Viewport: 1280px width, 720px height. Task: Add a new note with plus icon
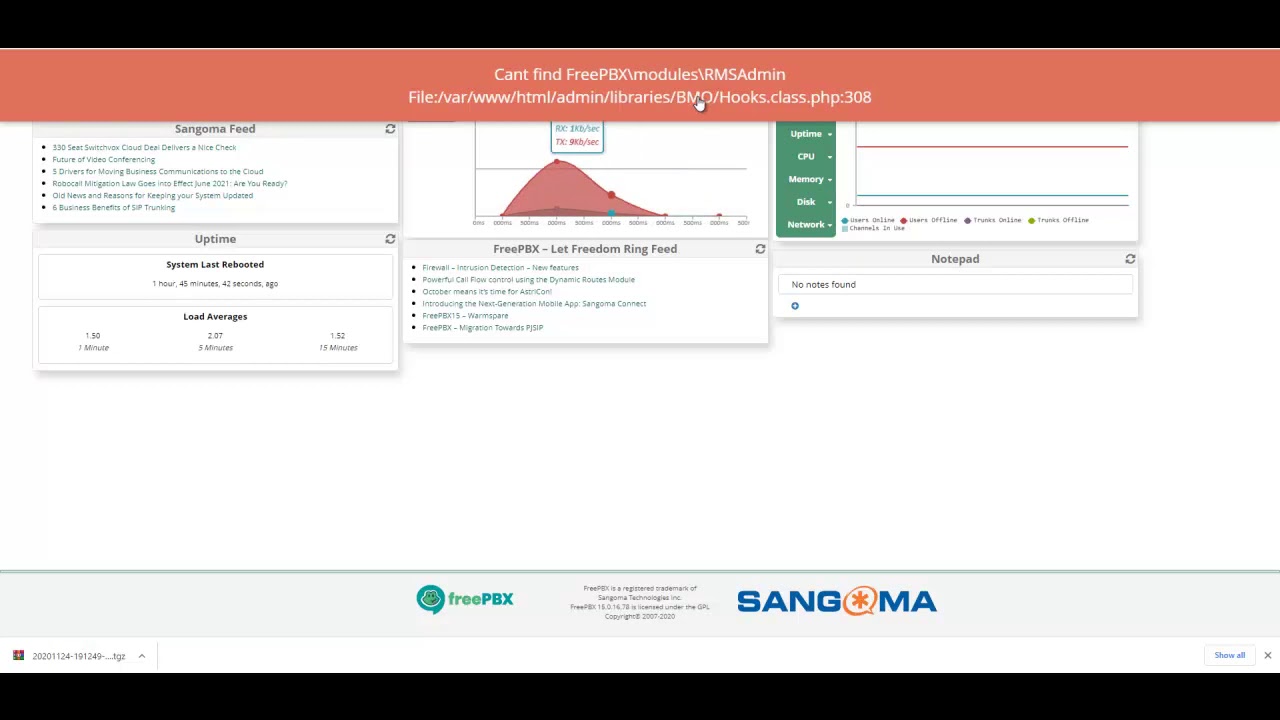[x=795, y=306]
